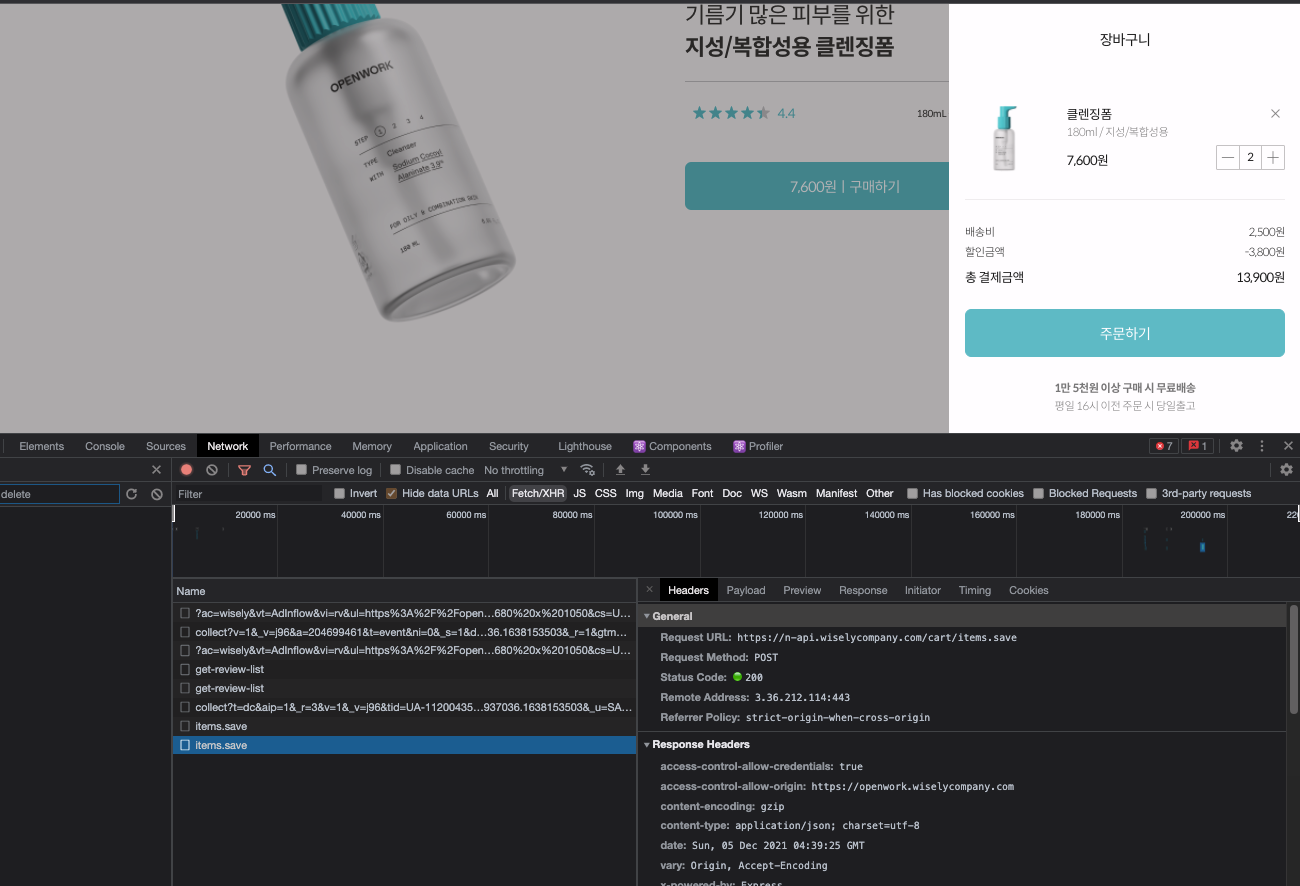
Task: Check the Has blocked cookies checkbox
Action: [913, 494]
